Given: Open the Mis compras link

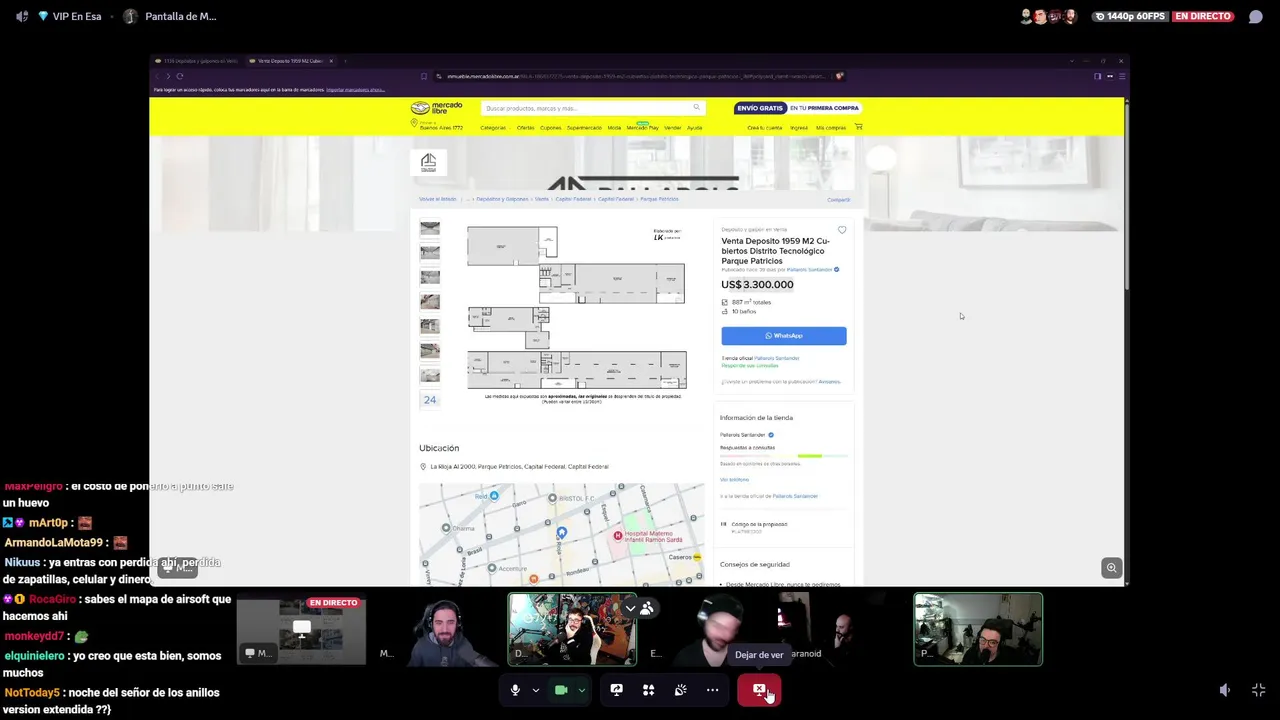Looking at the screenshot, I should click(x=831, y=128).
